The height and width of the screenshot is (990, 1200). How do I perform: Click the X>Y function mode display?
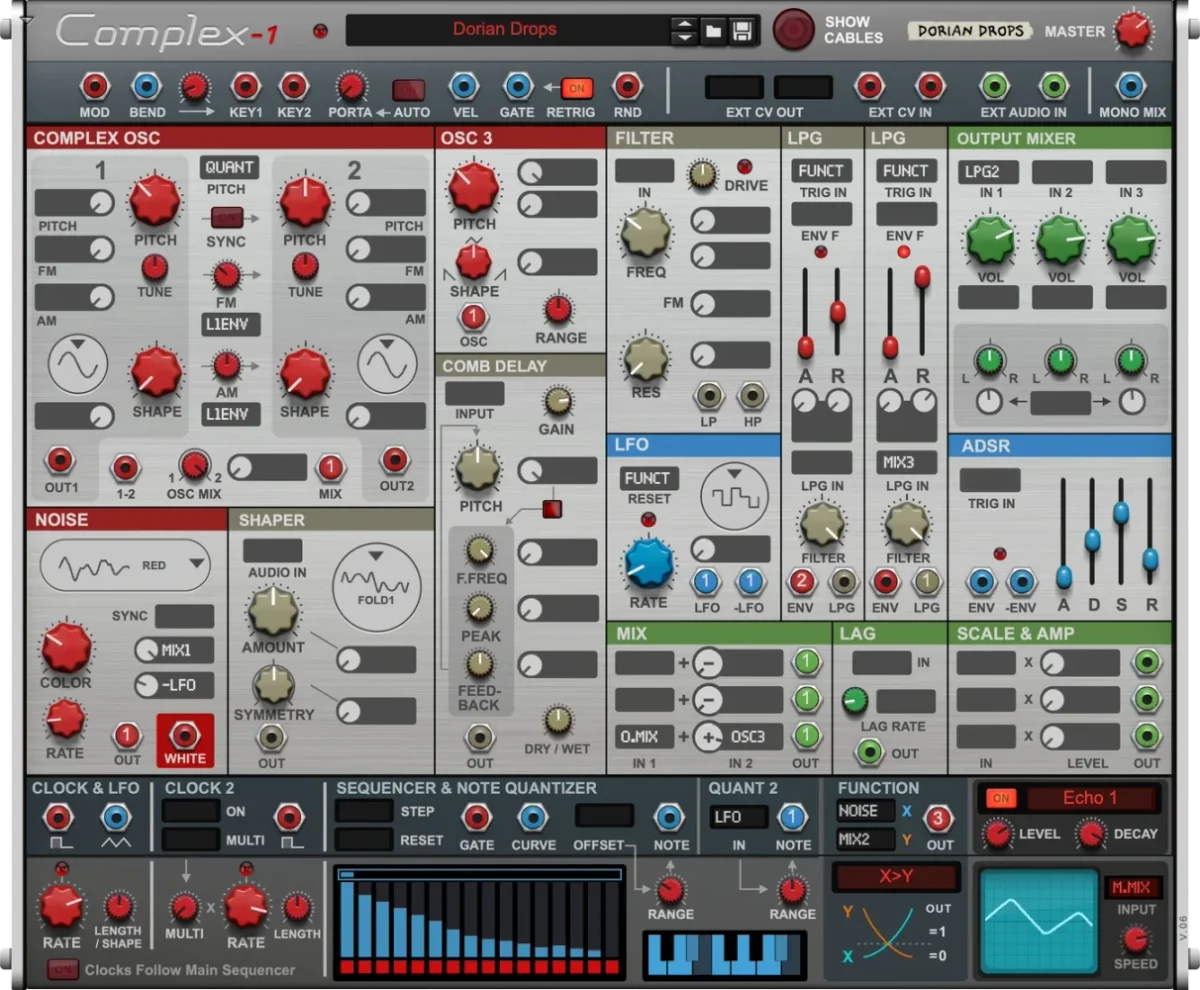pos(897,877)
